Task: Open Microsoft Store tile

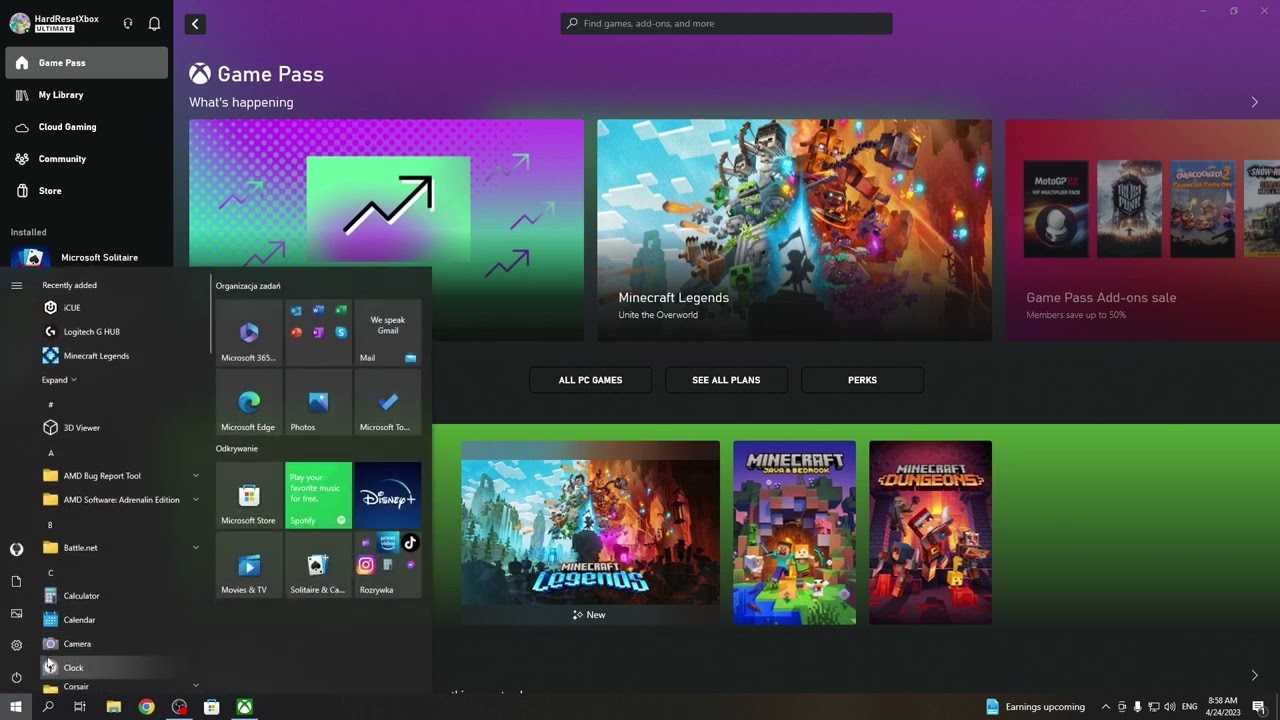Action: [249, 495]
